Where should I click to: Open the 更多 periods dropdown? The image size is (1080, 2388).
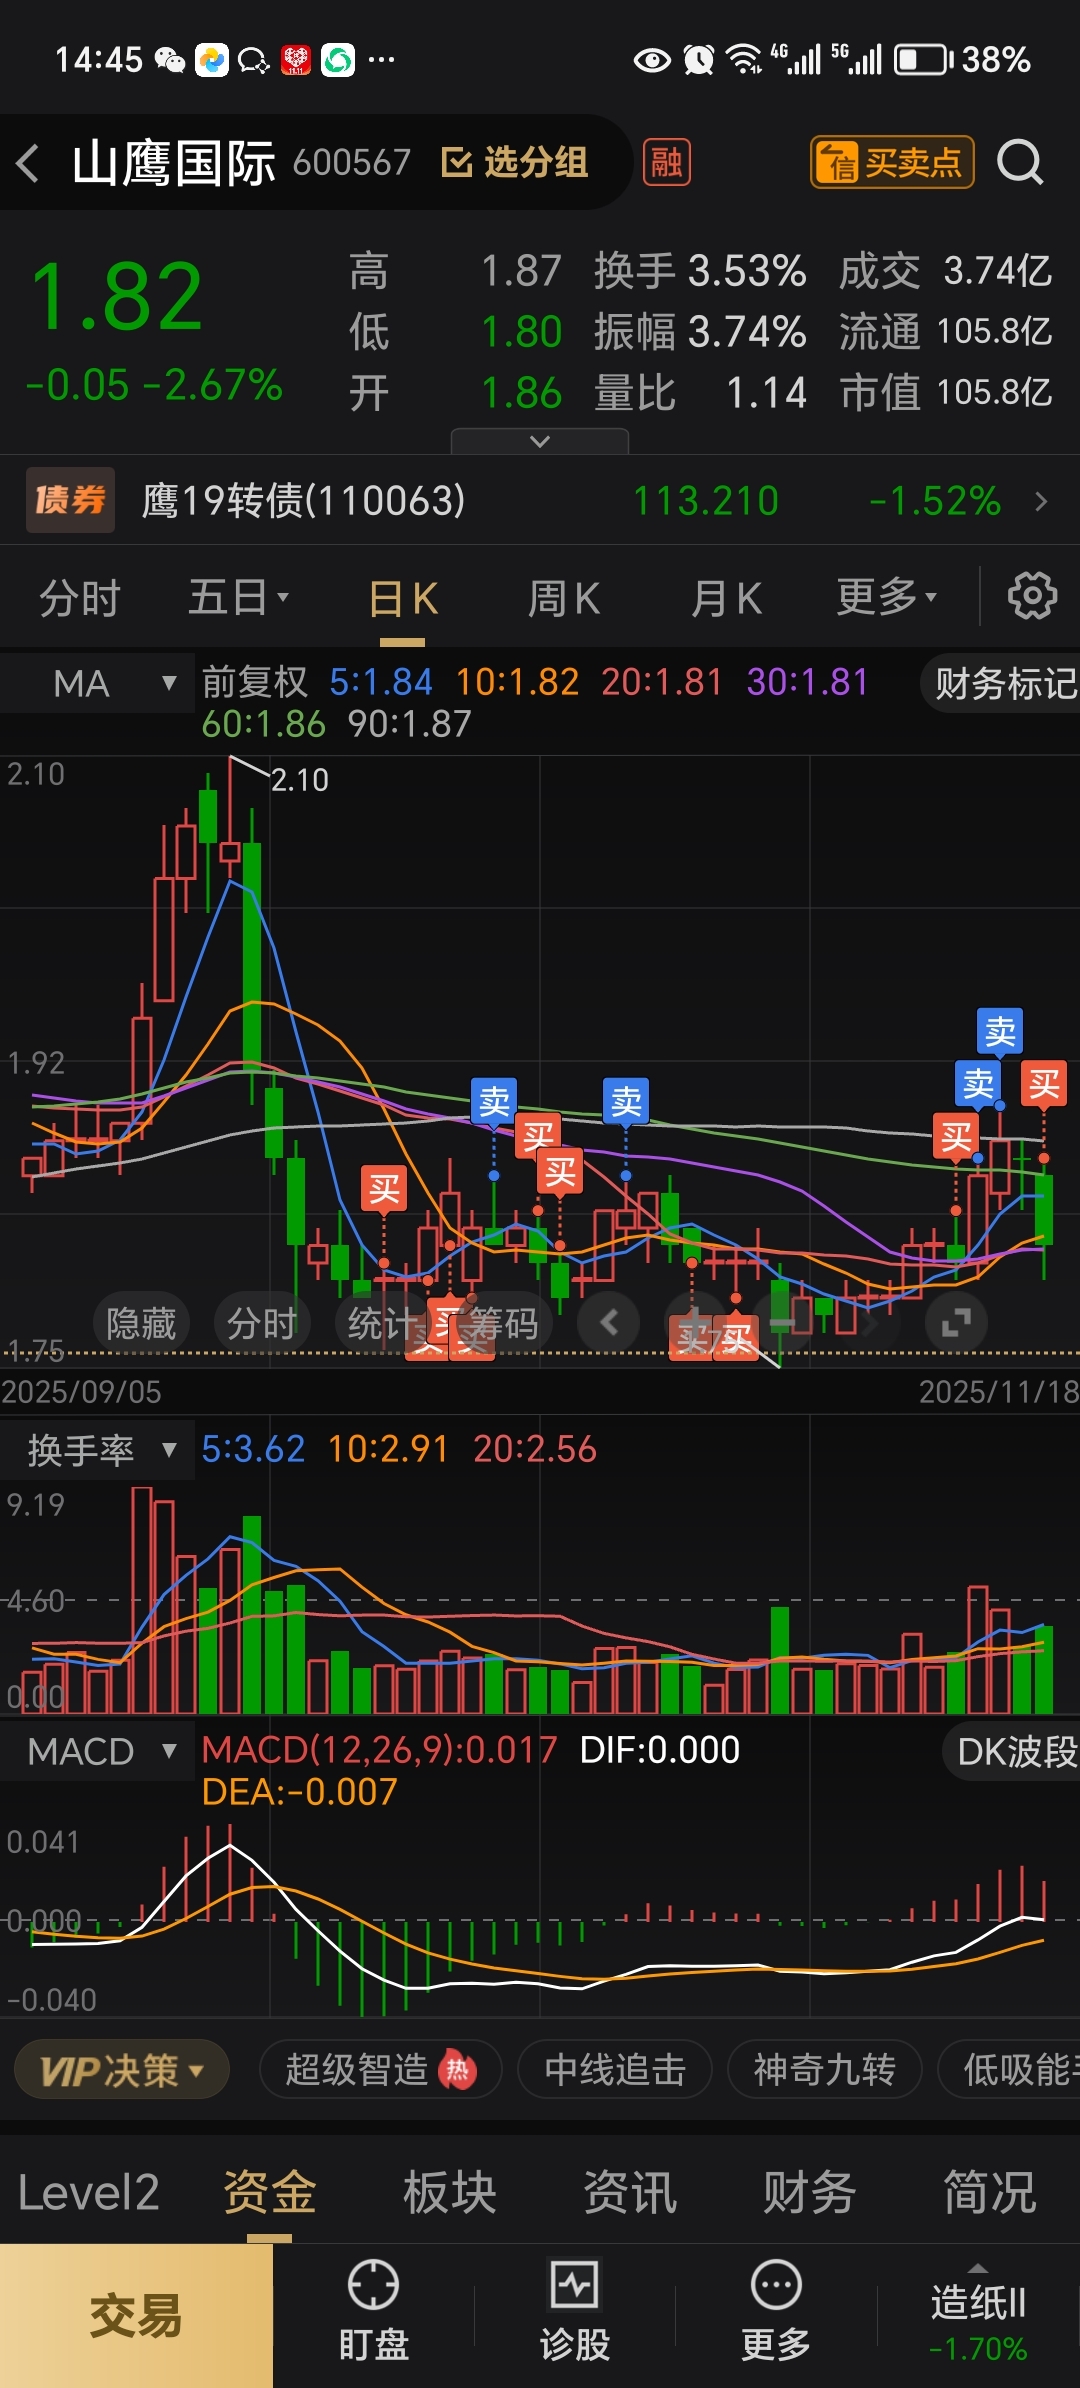(887, 598)
